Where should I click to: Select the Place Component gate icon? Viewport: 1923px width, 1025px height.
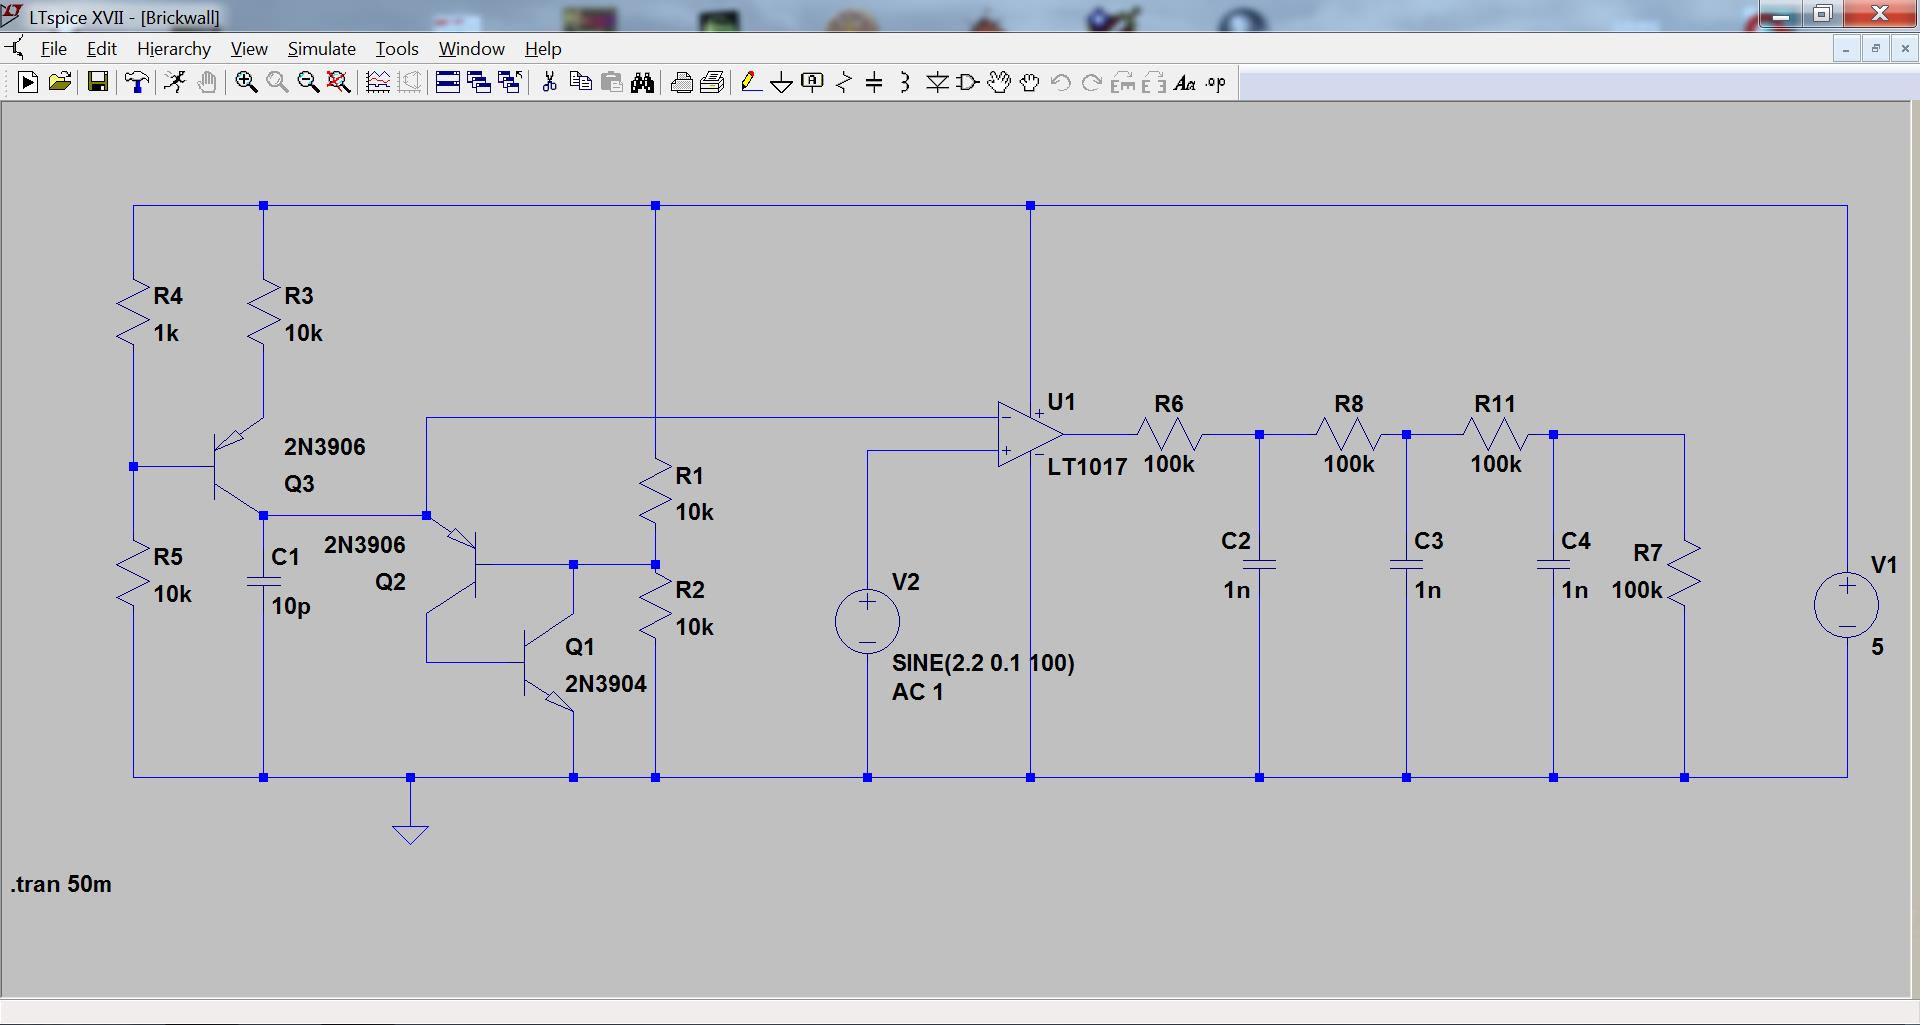coord(968,83)
